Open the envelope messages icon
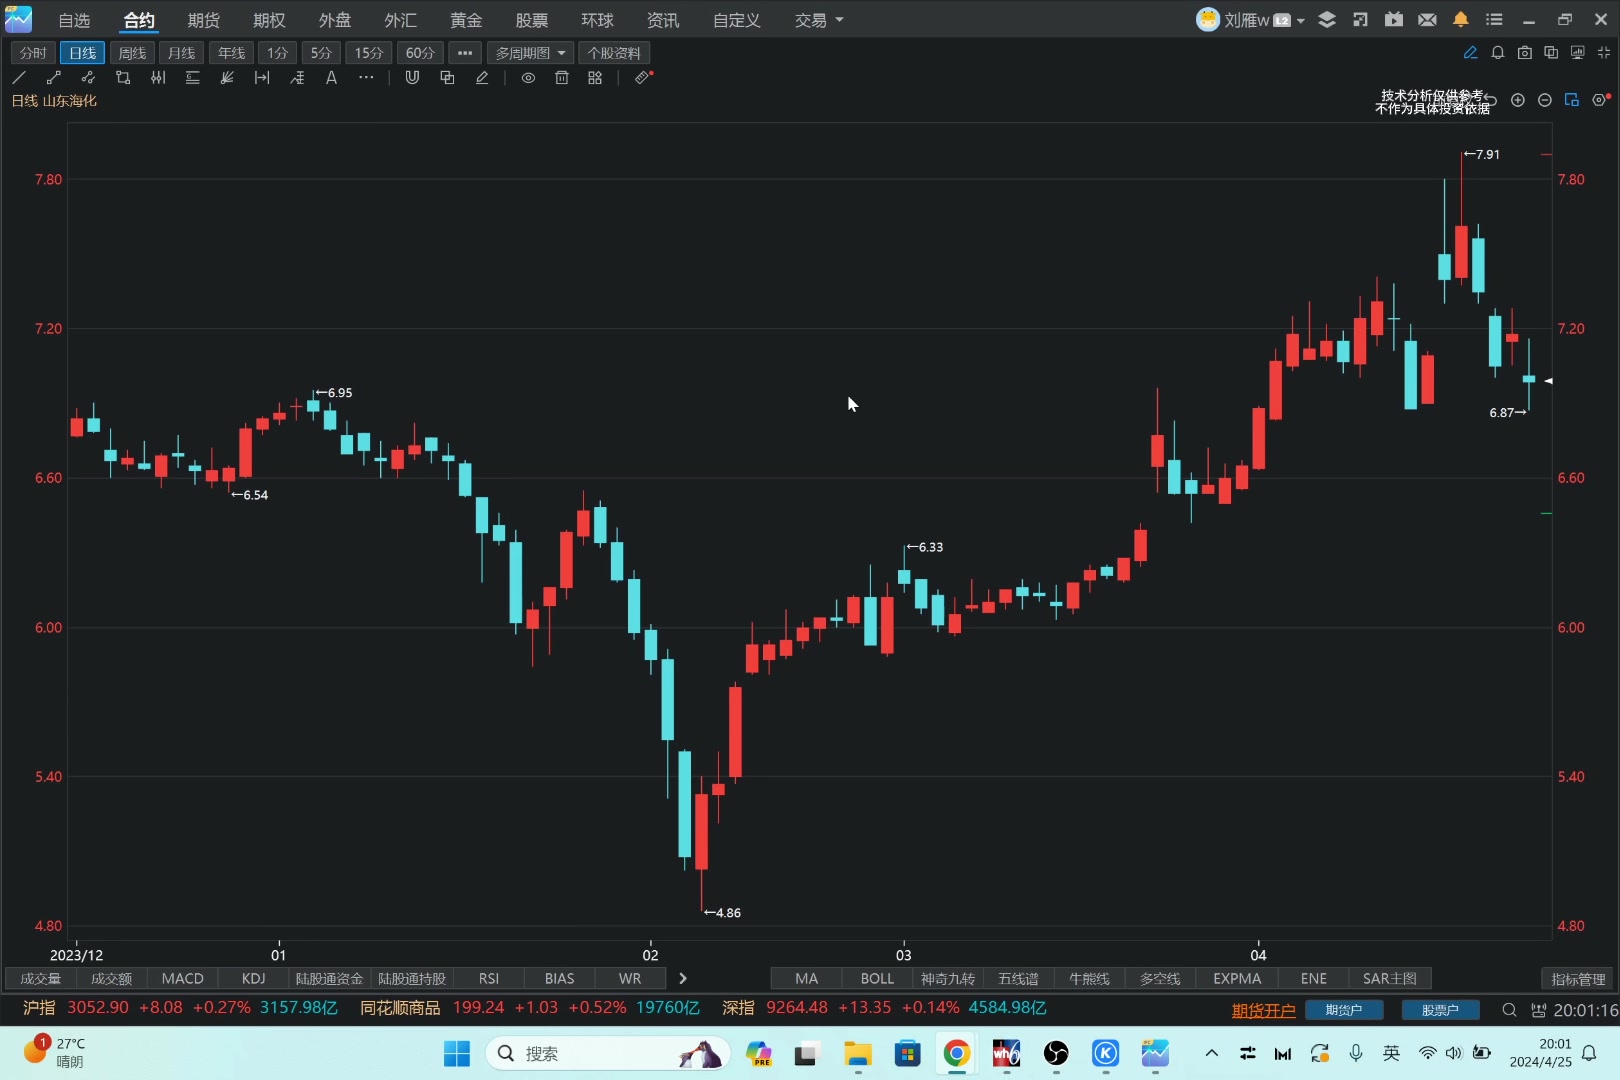This screenshot has width=1620, height=1080. pyautogui.click(x=1427, y=20)
